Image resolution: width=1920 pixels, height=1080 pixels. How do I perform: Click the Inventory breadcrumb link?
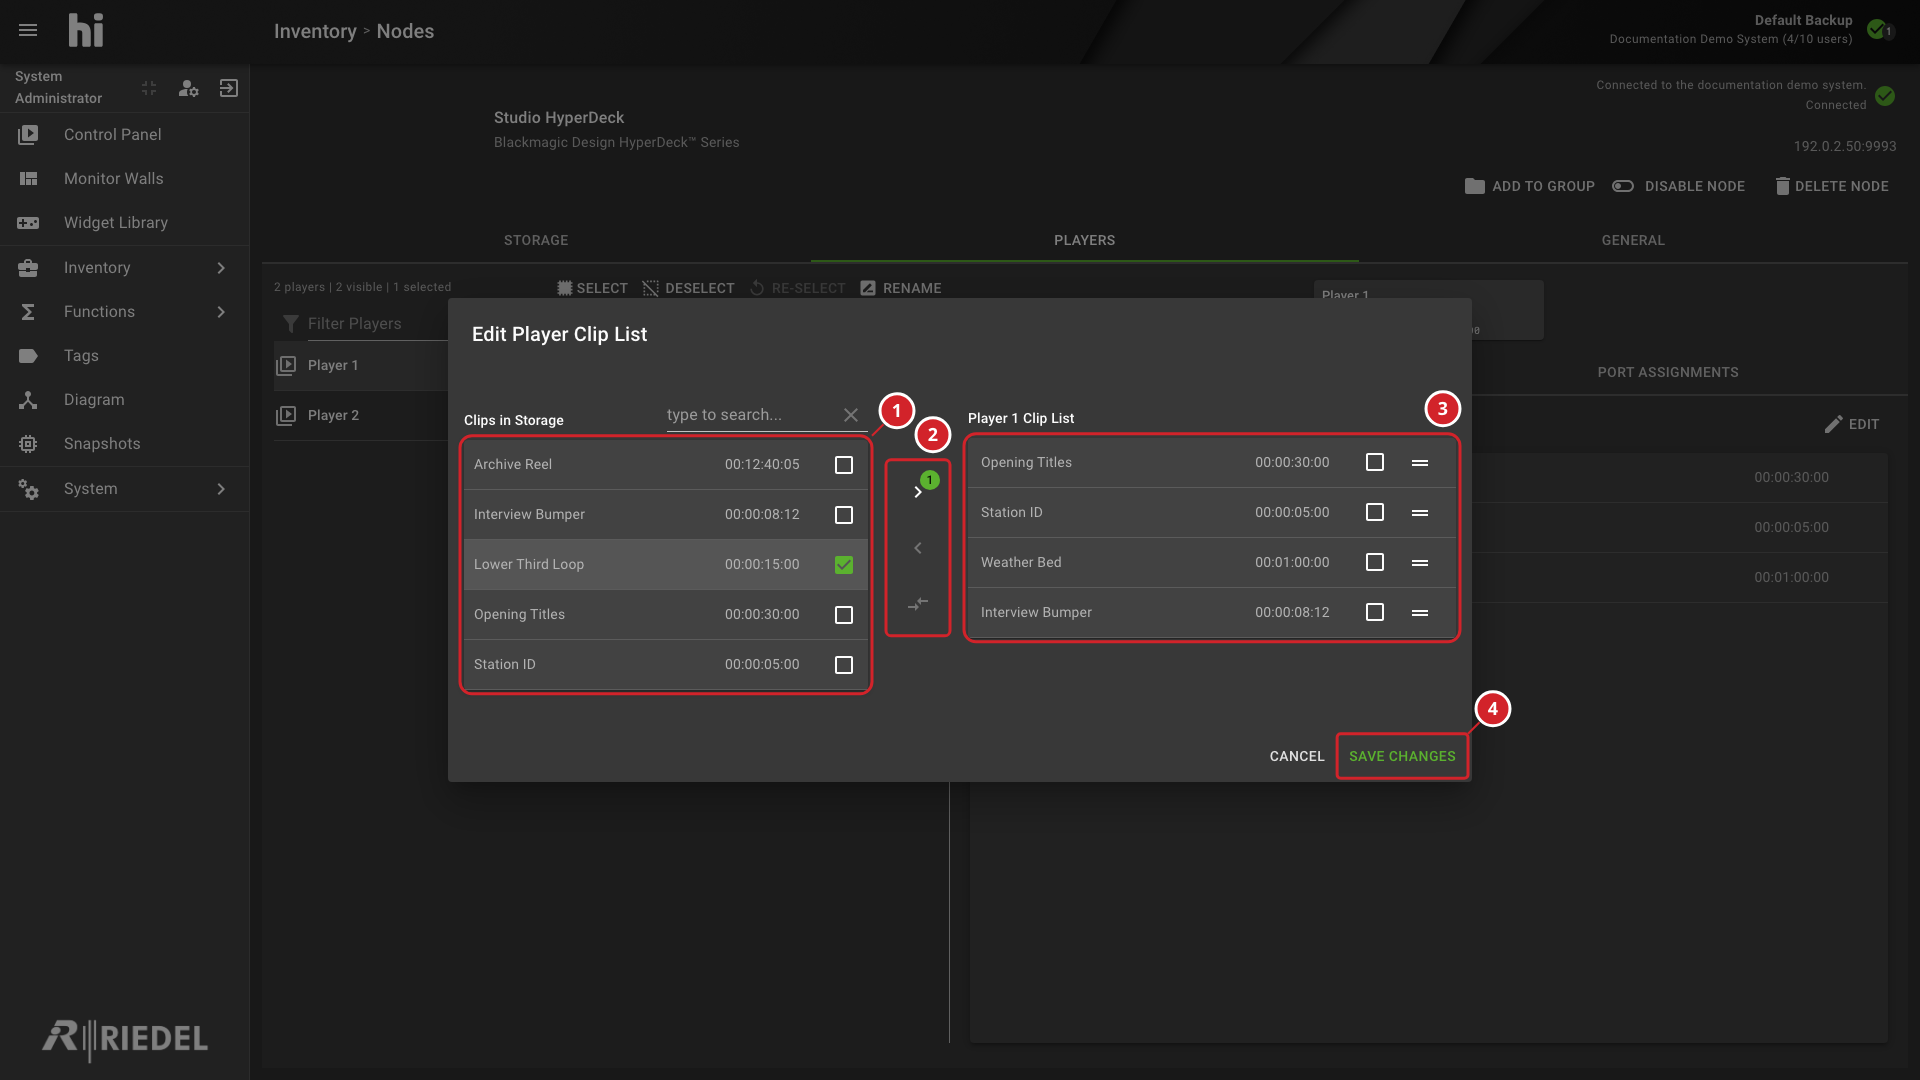(x=315, y=31)
